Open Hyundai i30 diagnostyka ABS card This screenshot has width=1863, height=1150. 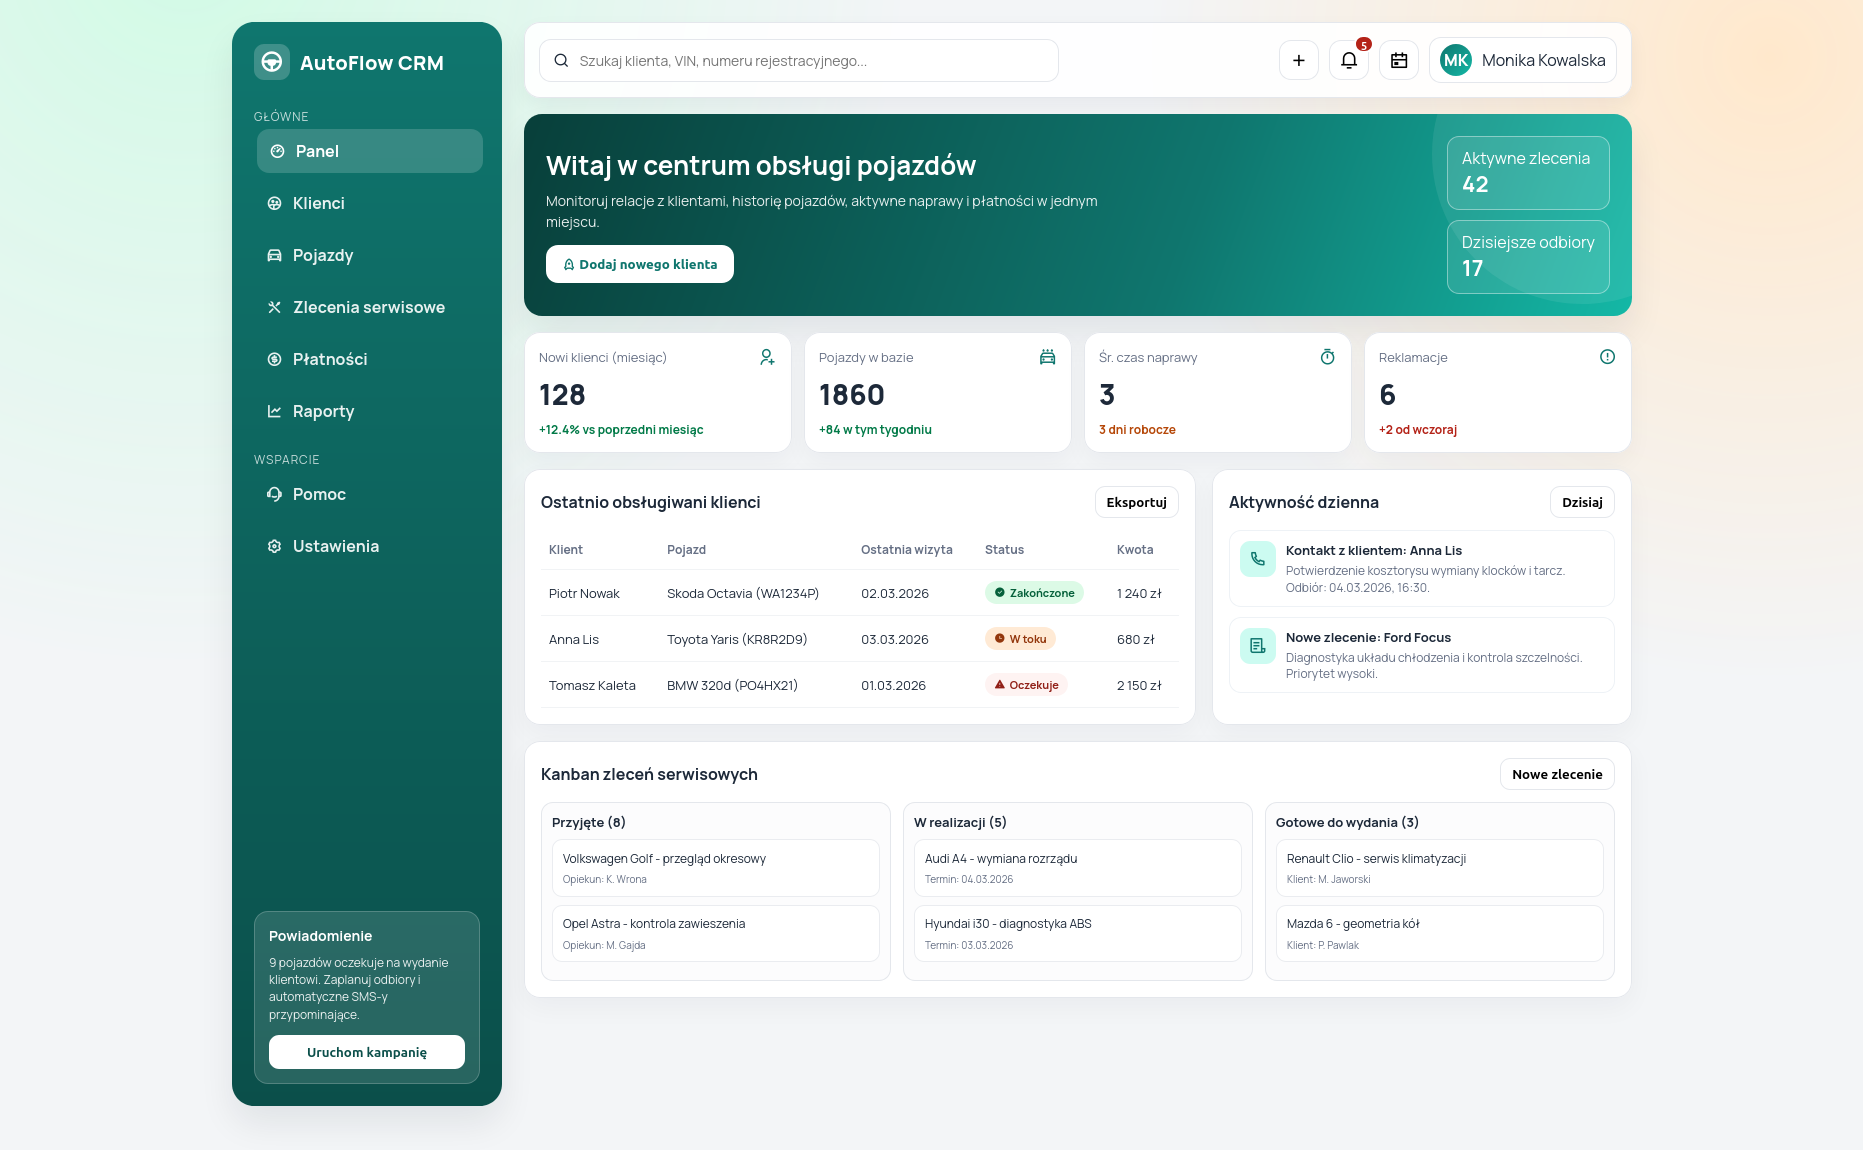tap(1078, 933)
